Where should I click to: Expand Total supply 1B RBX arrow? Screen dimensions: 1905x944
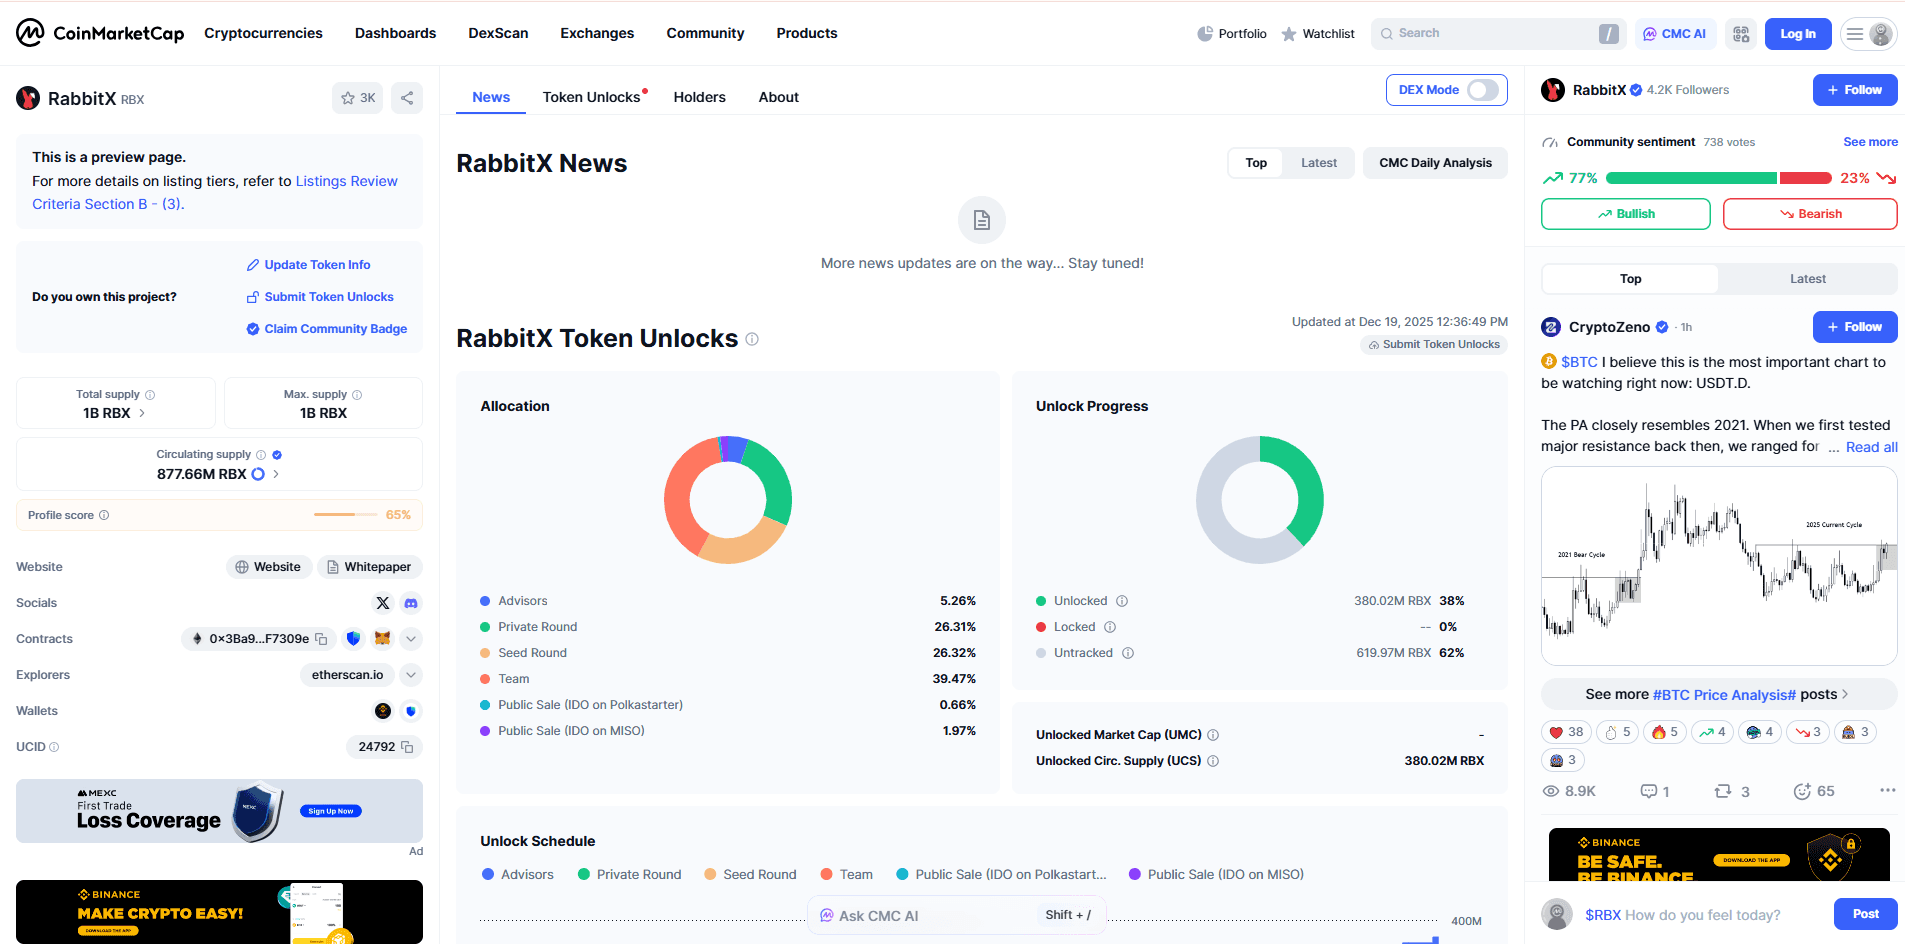pos(142,413)
